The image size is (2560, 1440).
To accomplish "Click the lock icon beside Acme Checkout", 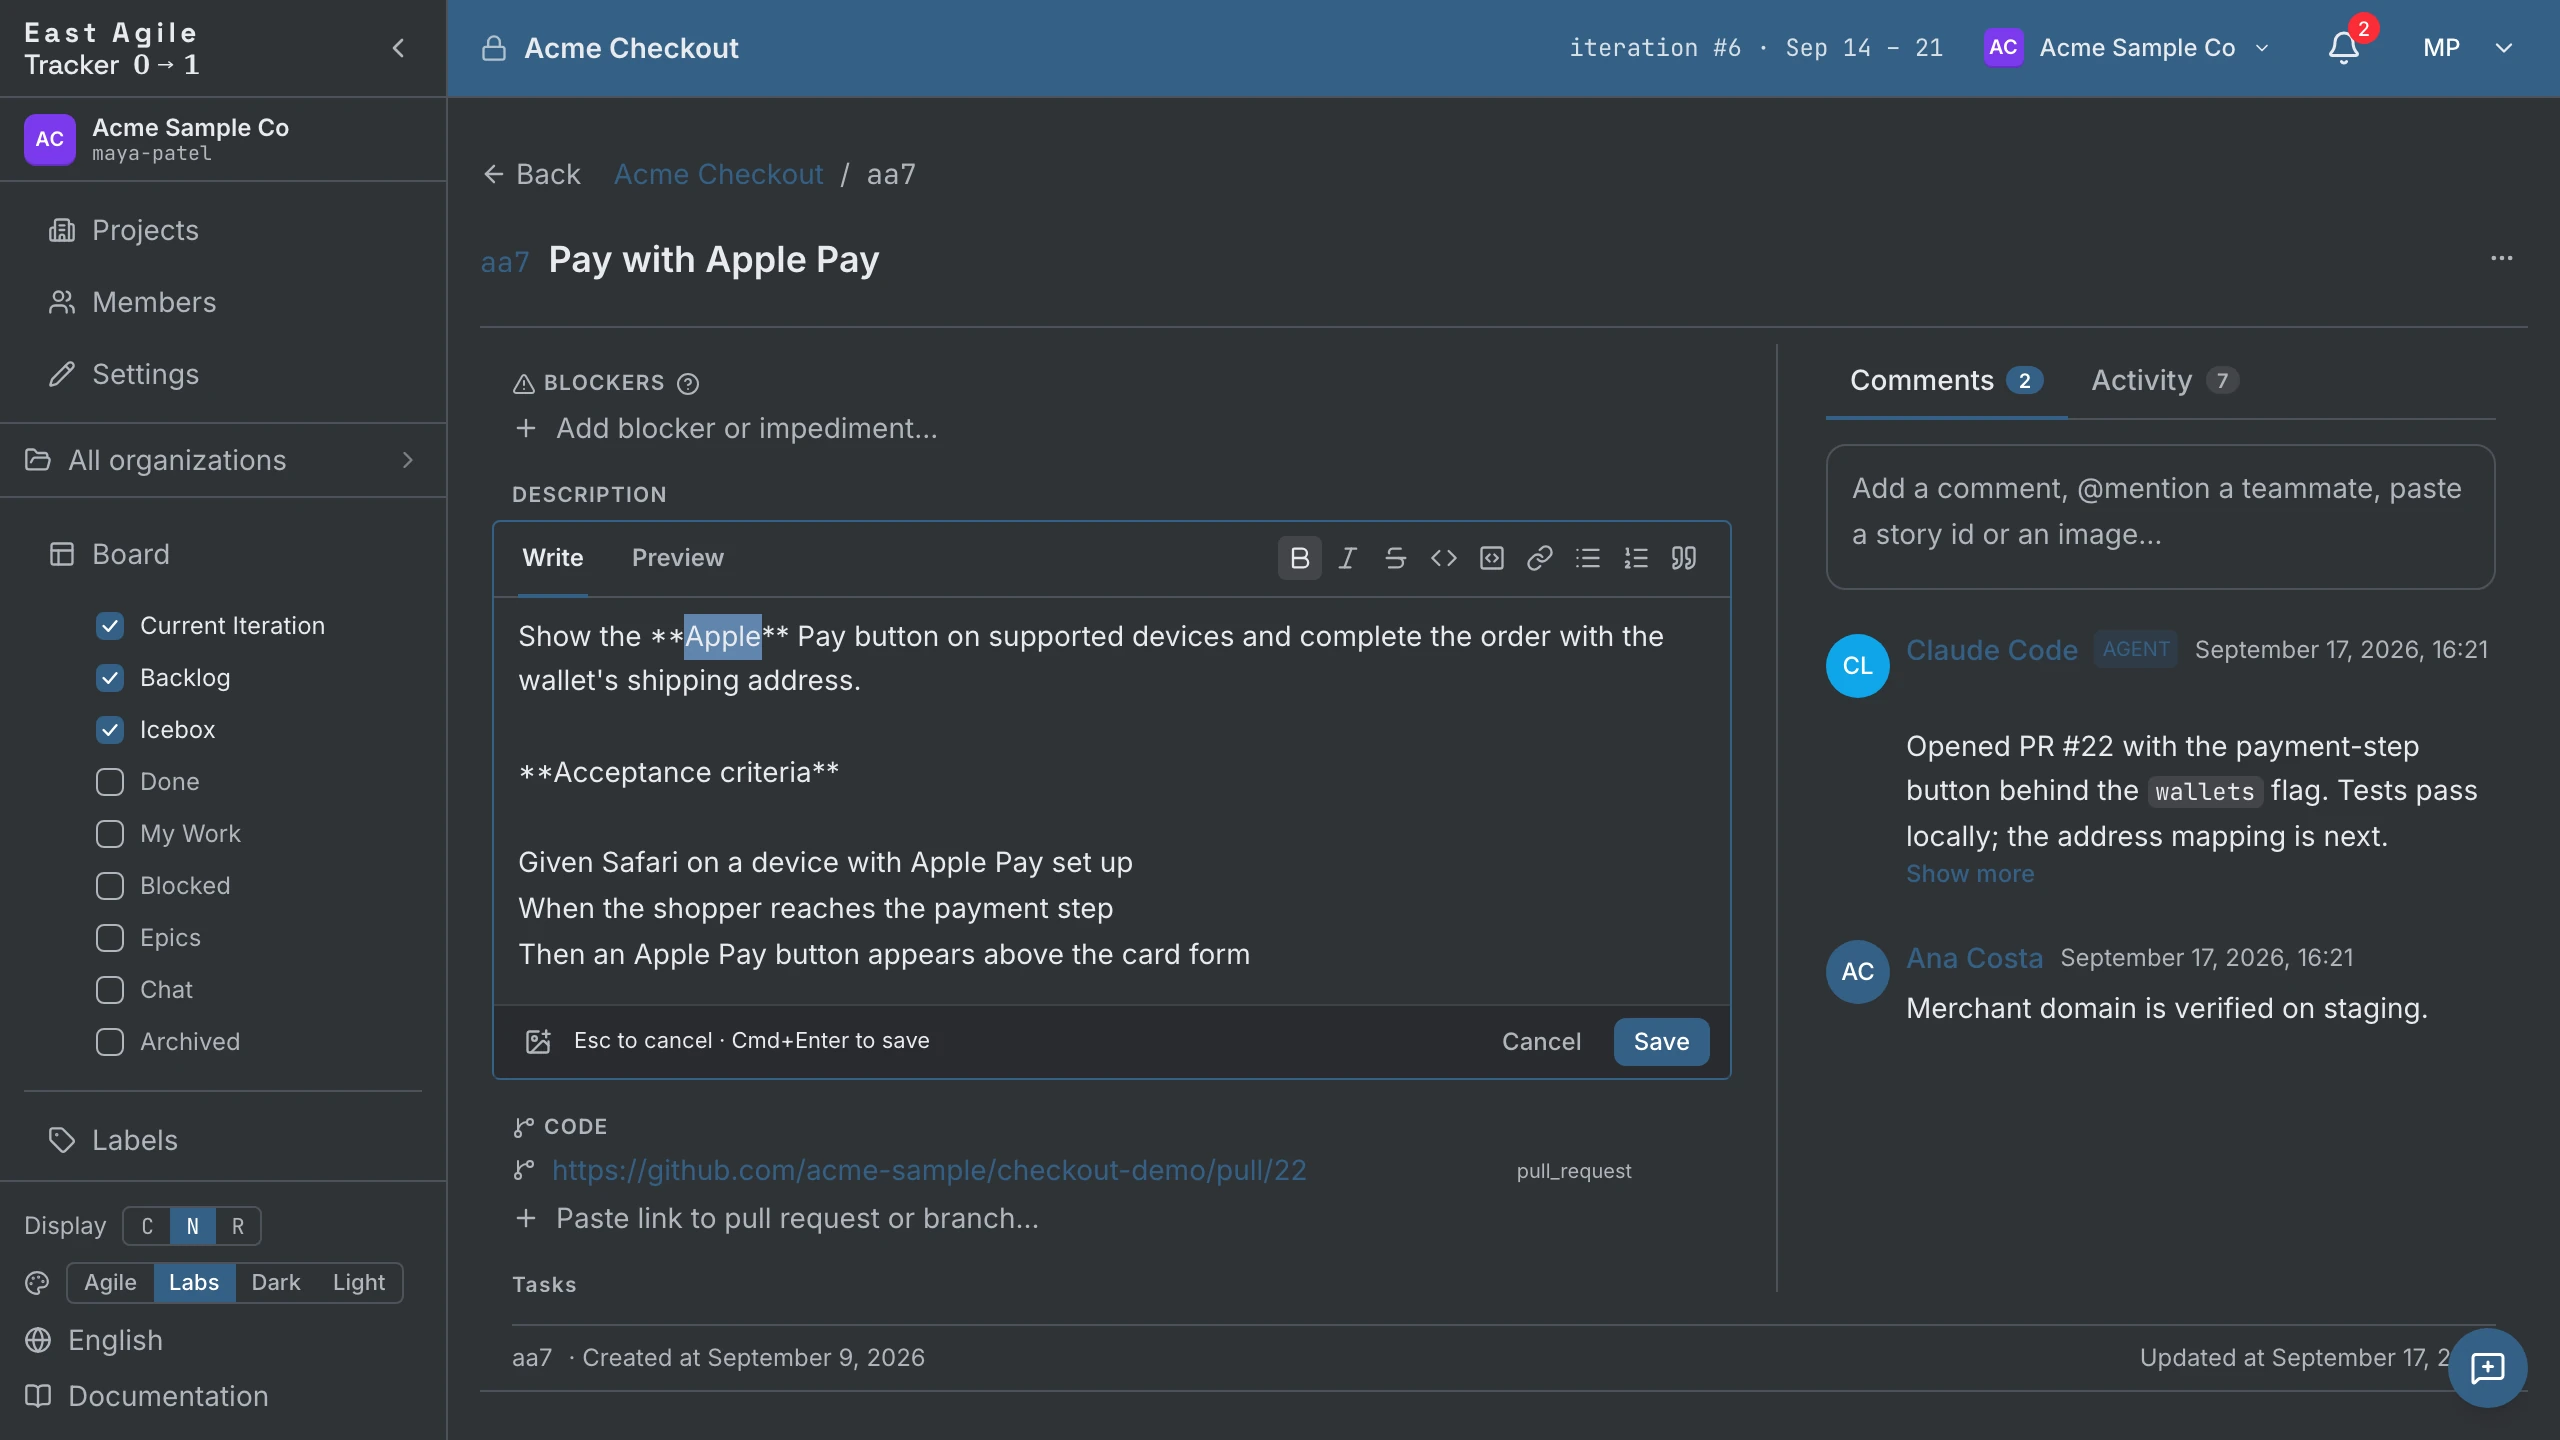I will pyautogui.click(x=494, y=48).
